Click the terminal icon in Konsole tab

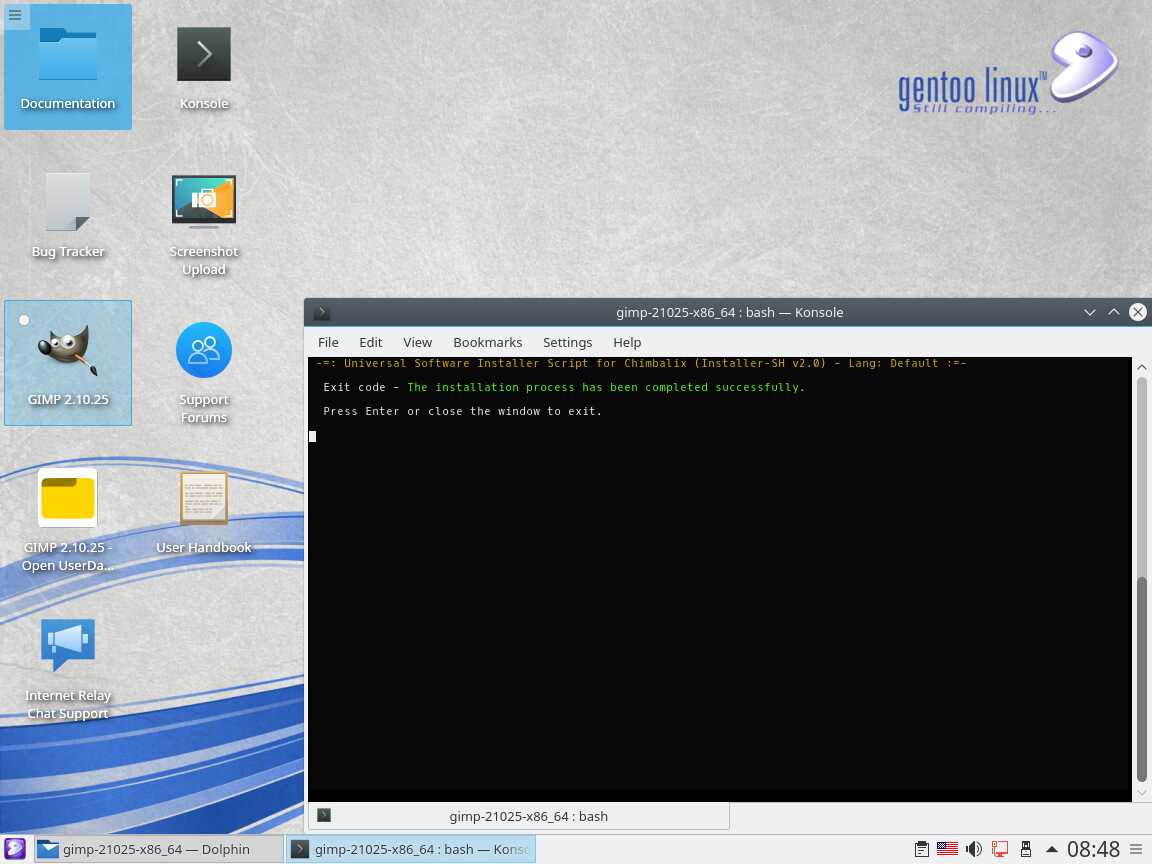(324, 816)
